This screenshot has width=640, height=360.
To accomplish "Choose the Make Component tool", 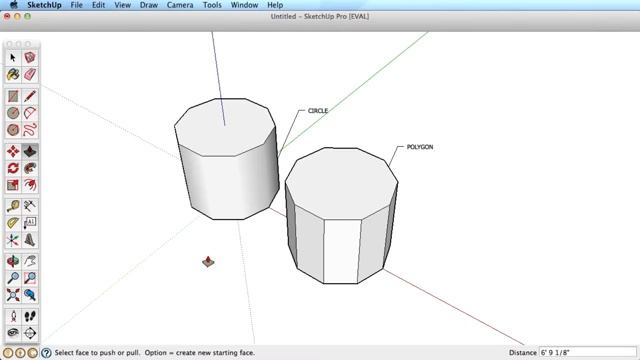I will click(30, 58).
